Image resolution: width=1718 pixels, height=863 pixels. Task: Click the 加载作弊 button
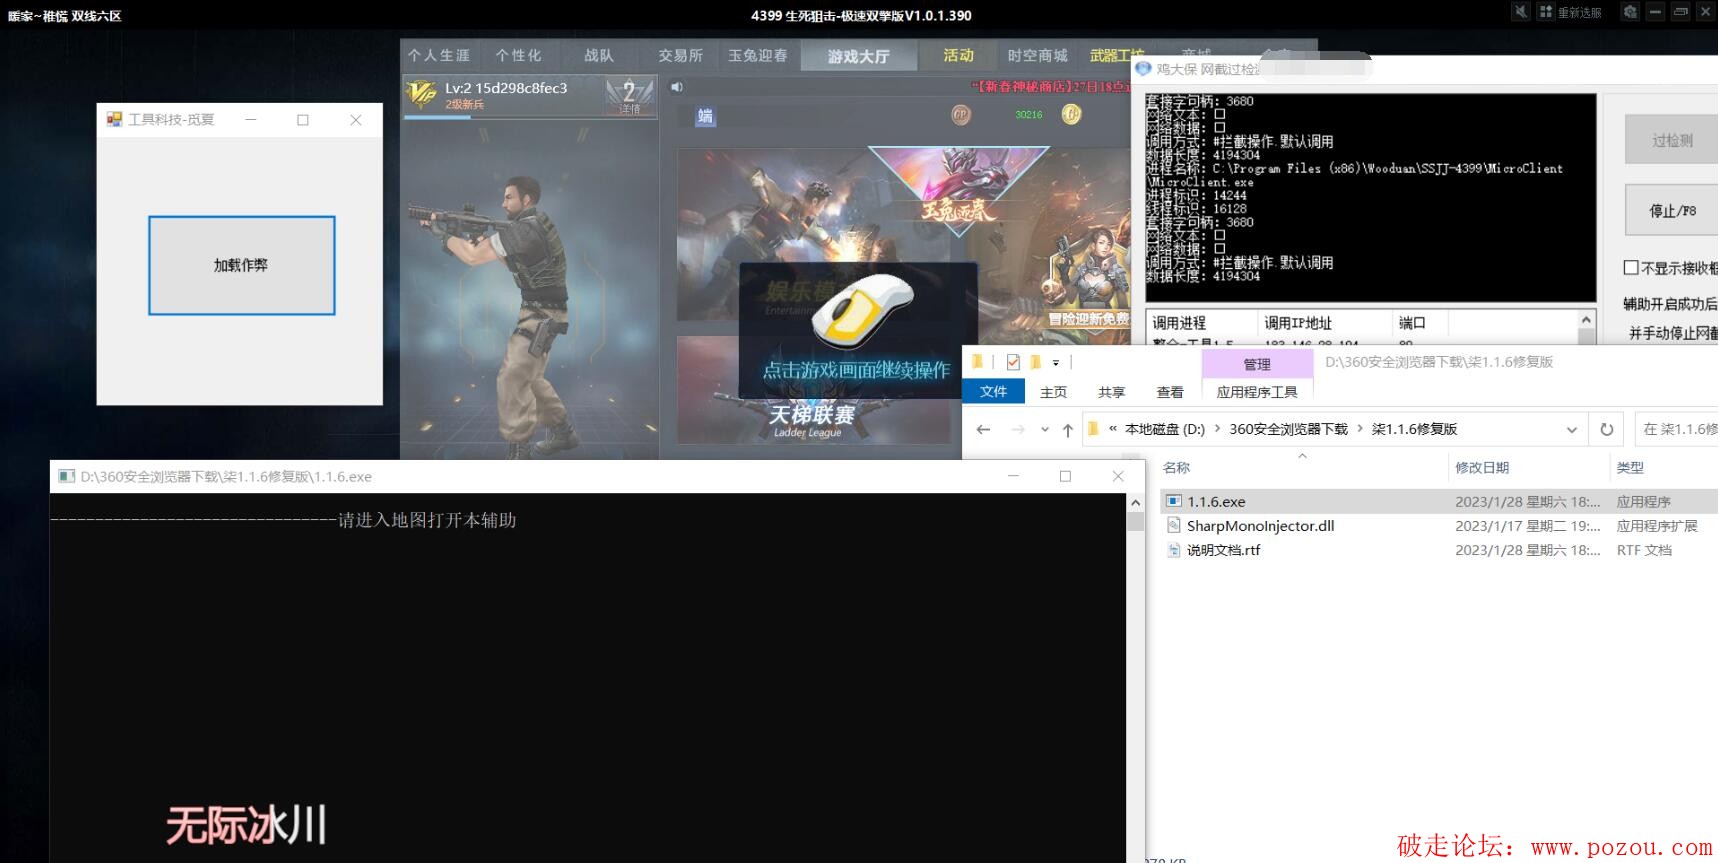pos(241,265)
